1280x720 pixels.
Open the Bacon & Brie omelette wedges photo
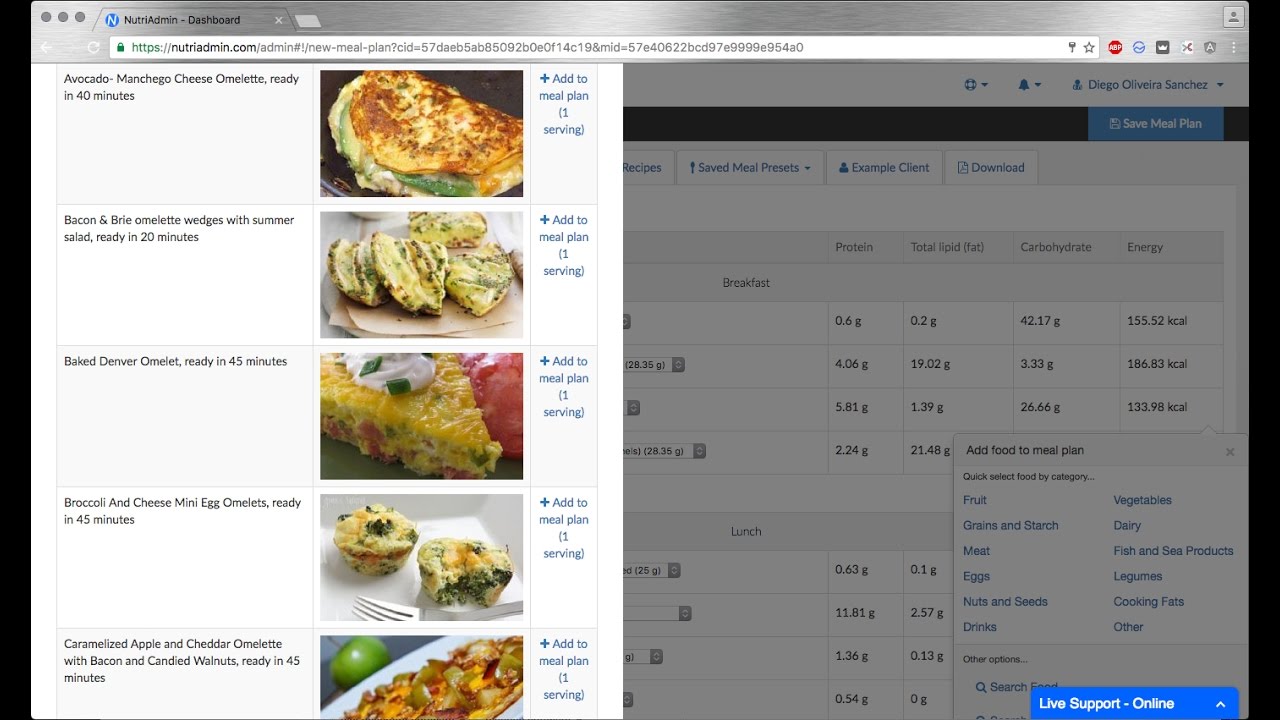[x=421, y=275]
